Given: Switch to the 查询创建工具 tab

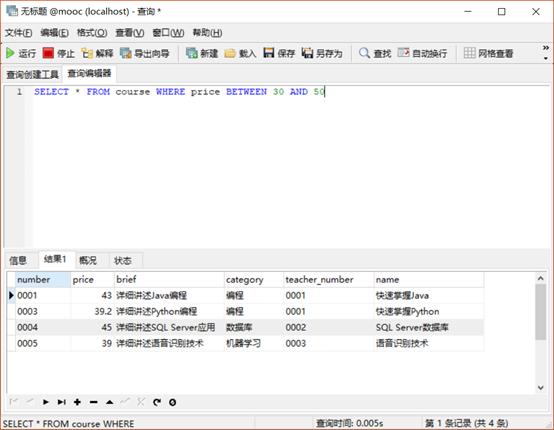Looking at the screenshot, I should [33, 75].
